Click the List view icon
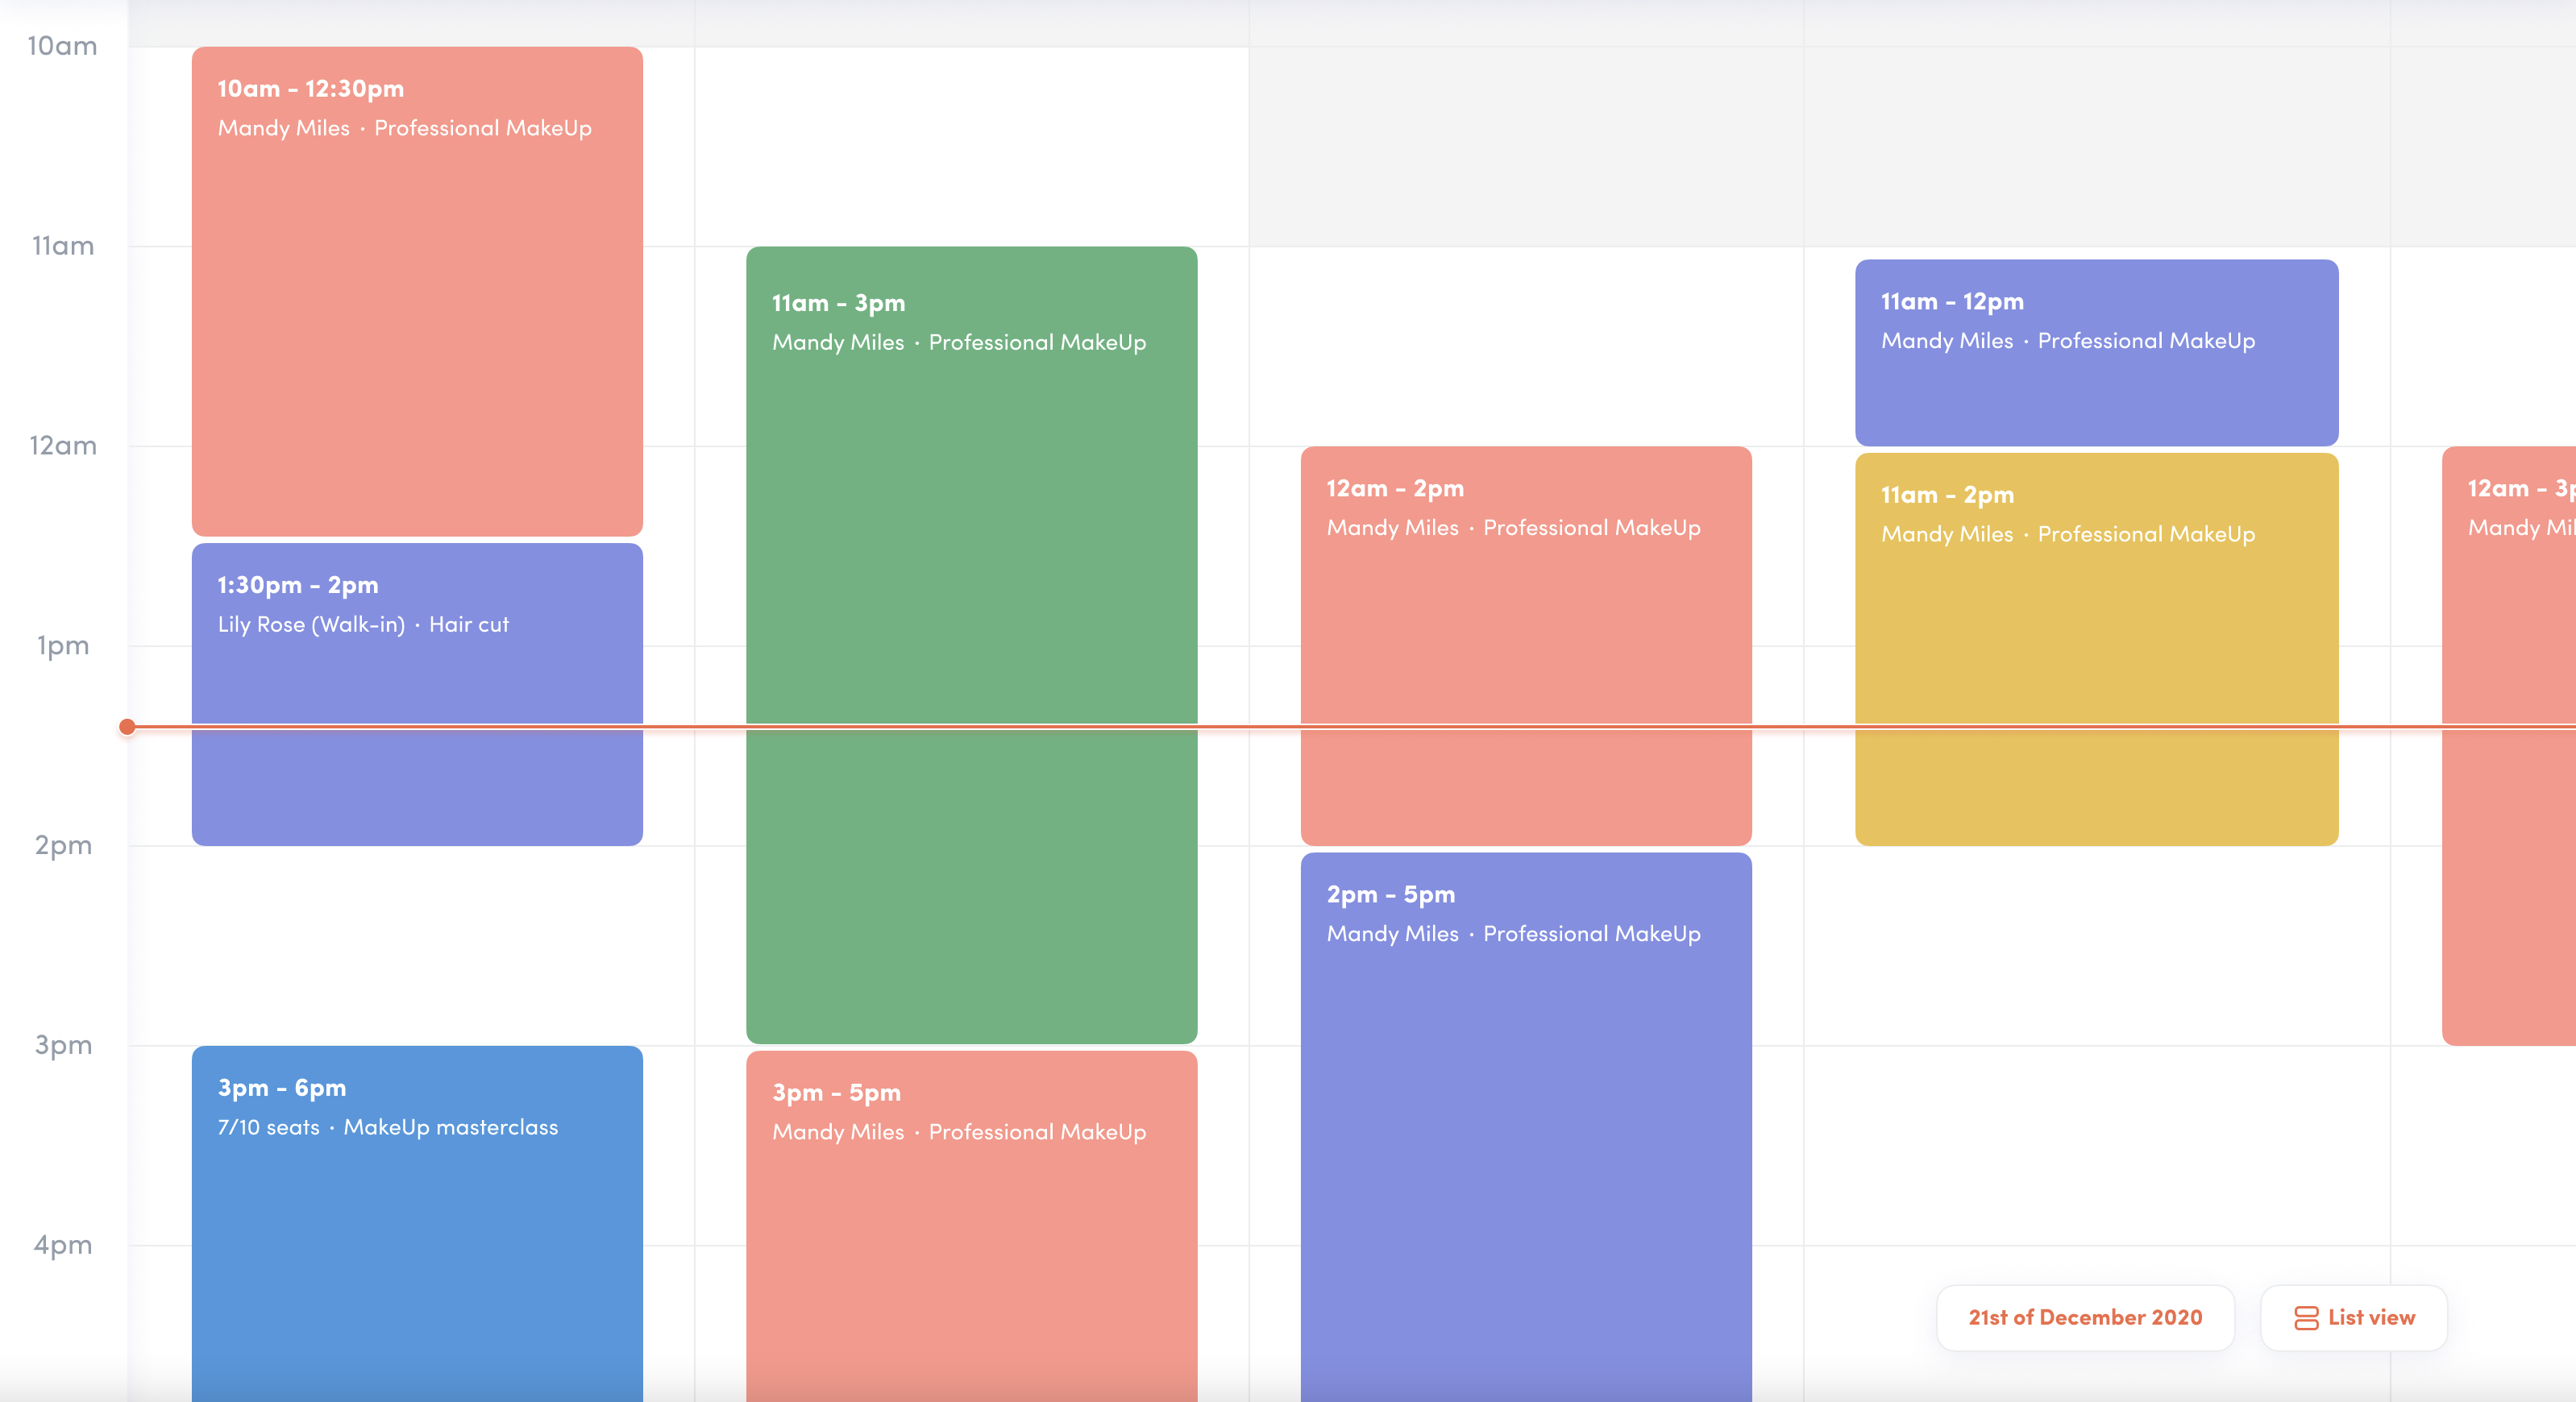This screenshot has height=1402, width=2576. click(2305, 1318)
